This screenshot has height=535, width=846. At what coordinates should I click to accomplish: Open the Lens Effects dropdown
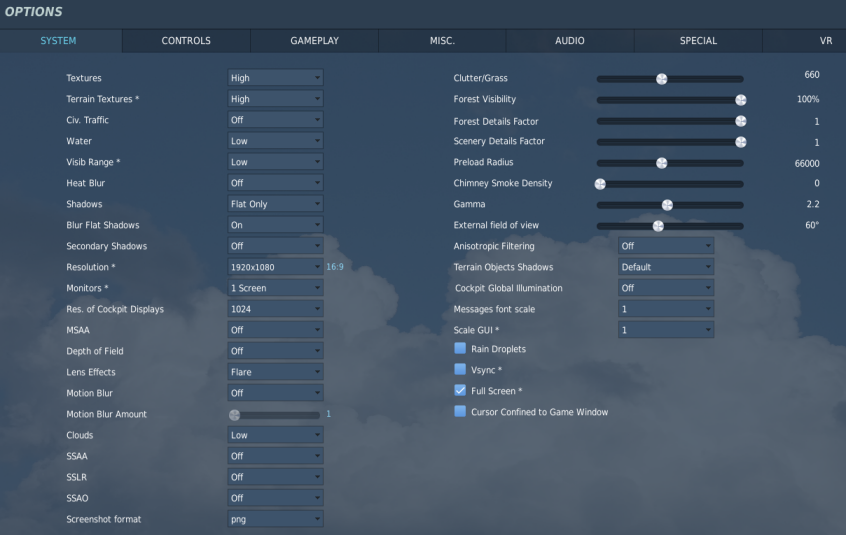point(275,372)
